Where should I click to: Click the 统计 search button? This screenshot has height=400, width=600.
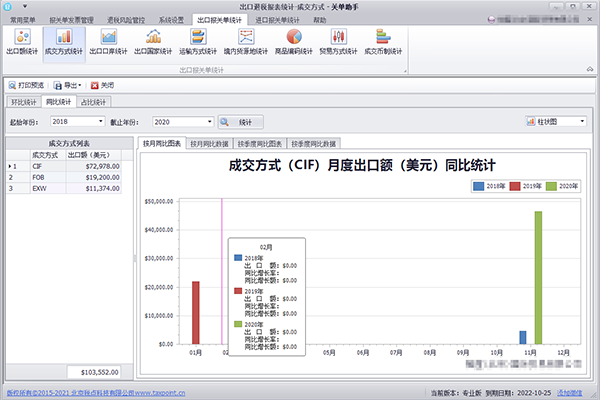coord(241,122)
